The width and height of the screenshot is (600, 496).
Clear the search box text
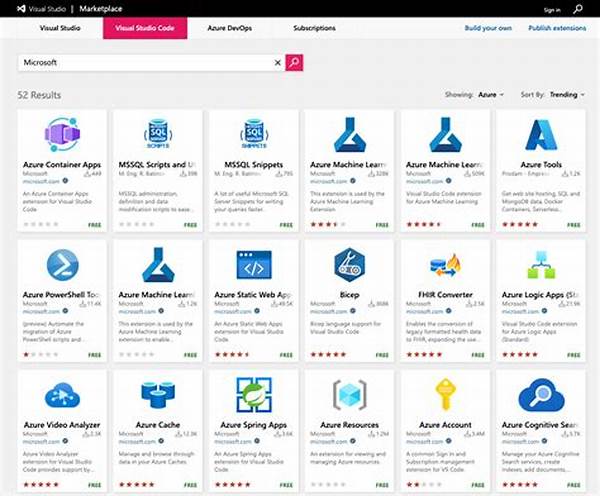(278, 63)
